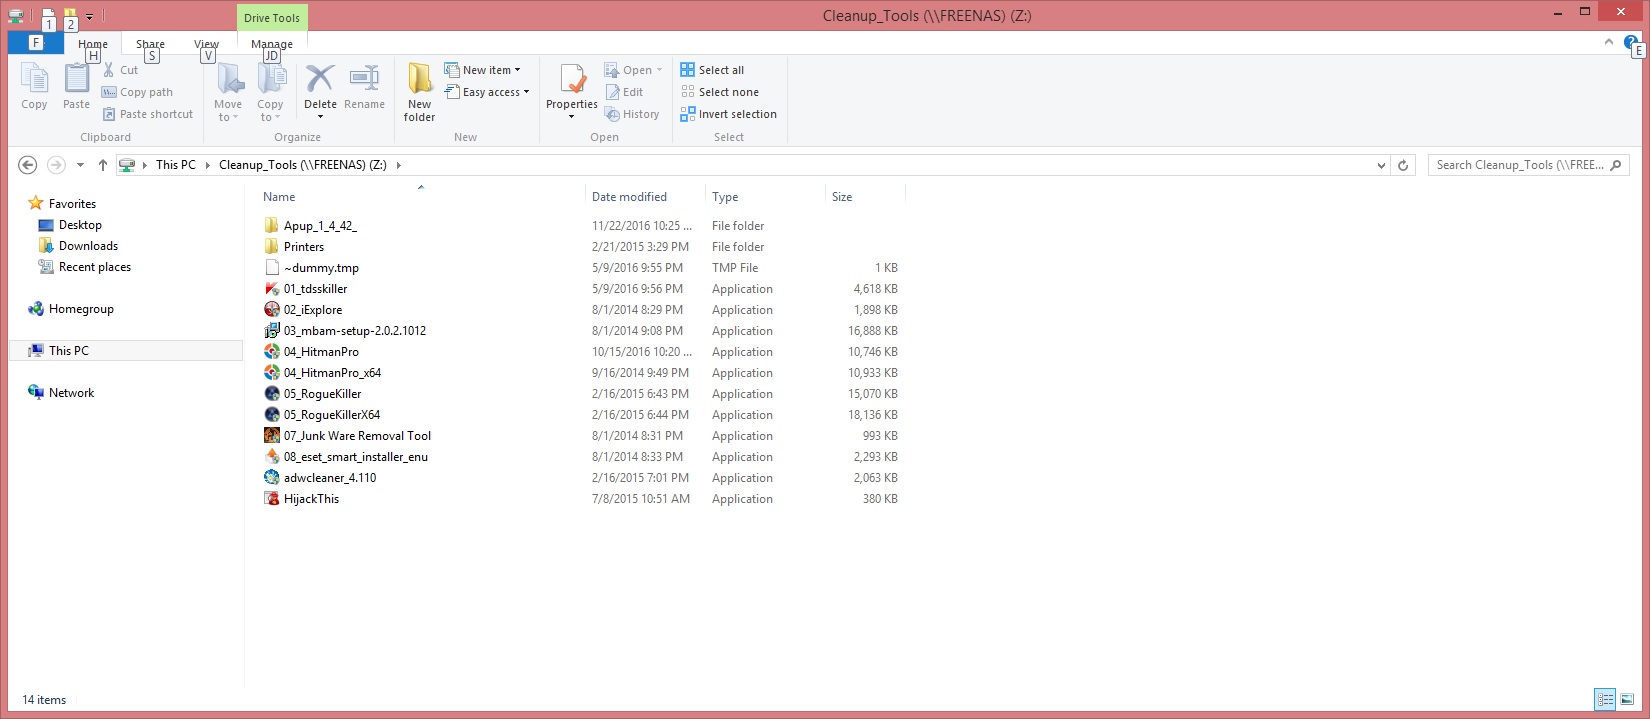Select the adwcleaner_4.110 application icon
Screen dimensions: 1650x719
[271, 478]
